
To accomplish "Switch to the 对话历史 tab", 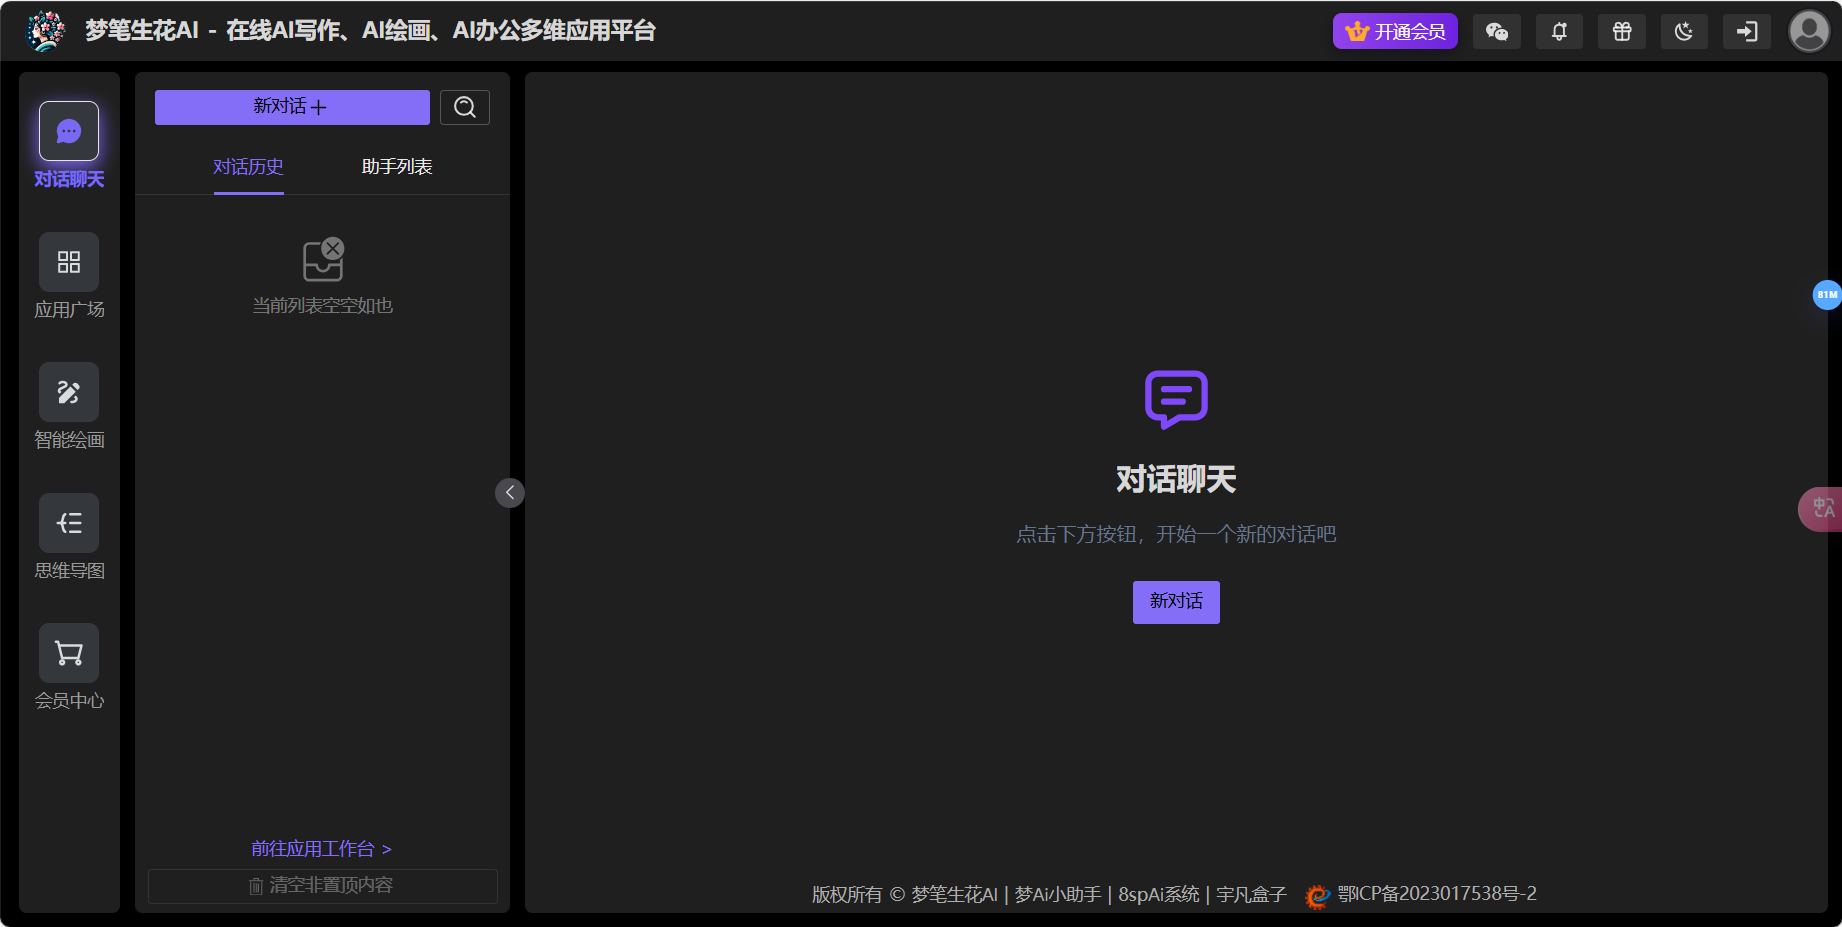I will 248,166.
